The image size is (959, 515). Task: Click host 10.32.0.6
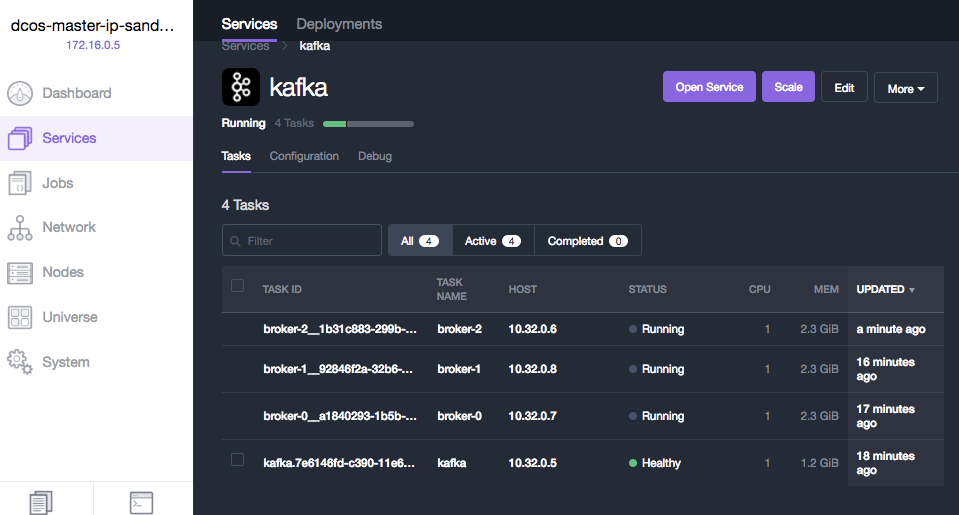tap(533, 329)
